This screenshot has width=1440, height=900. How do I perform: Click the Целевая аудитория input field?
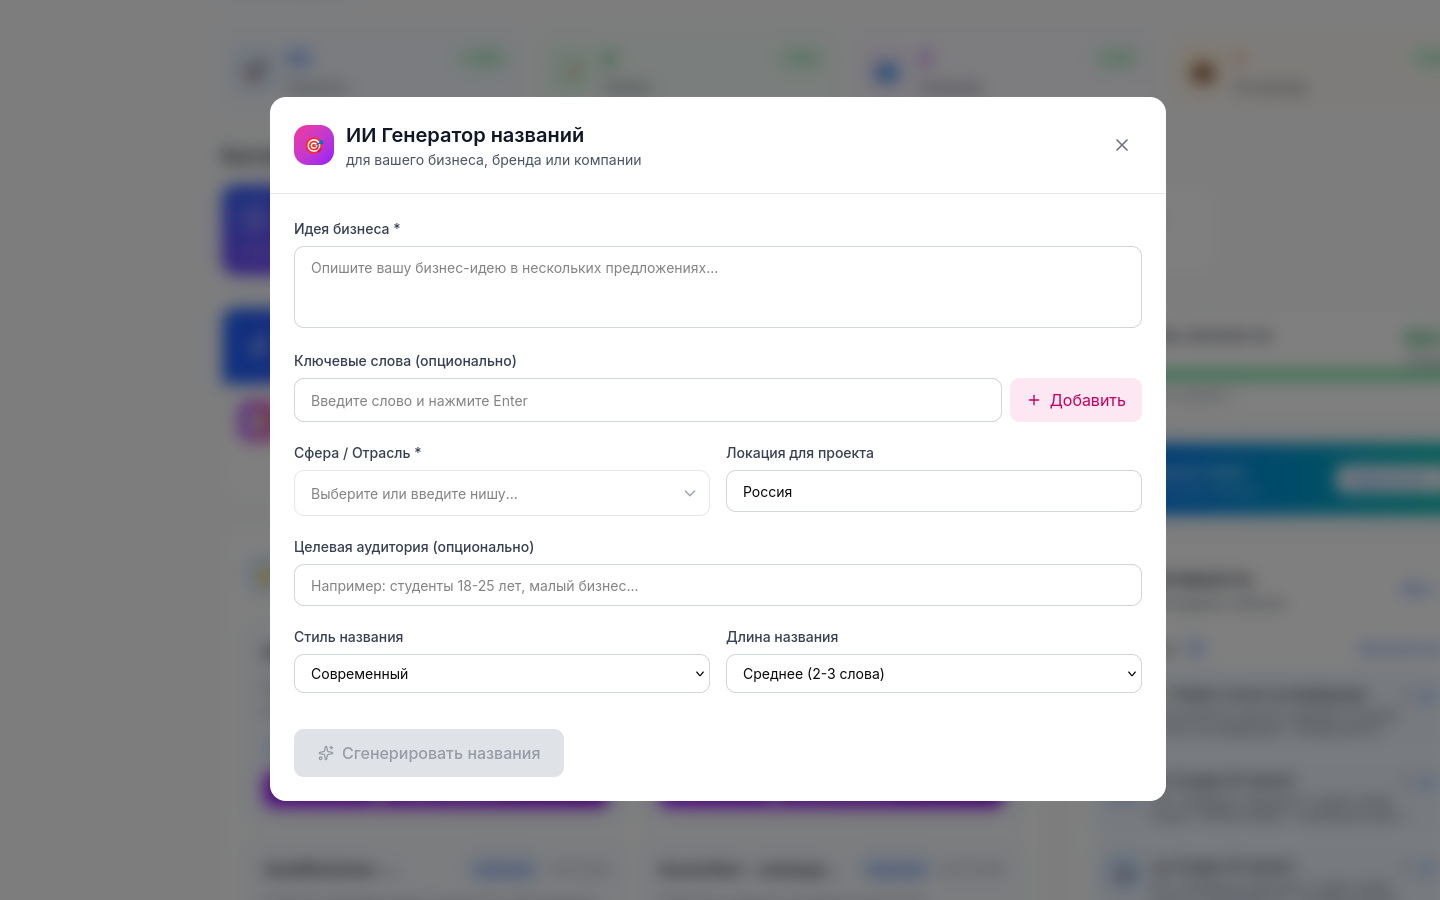[718, 585]
